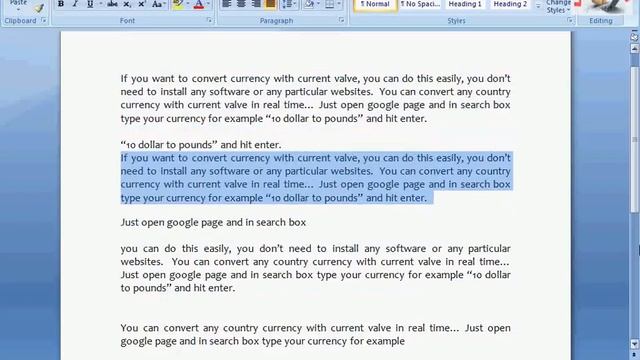Viewport: 640px width, 360px height.
Task: Apply the Heading 1 style
Action: click(x=465, y=5)
